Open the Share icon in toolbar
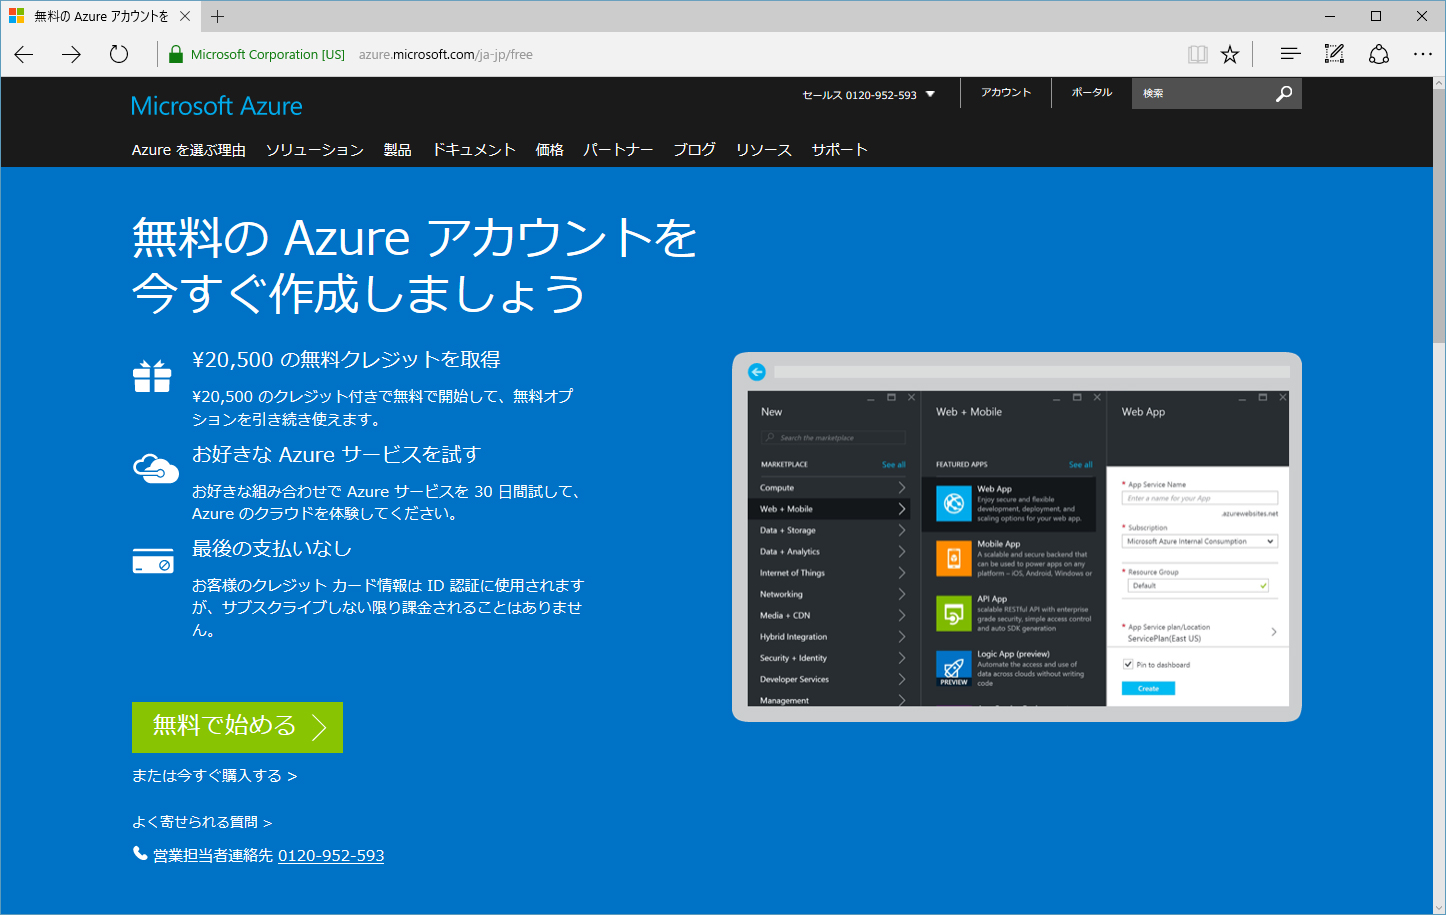 tap(1379, 54)
